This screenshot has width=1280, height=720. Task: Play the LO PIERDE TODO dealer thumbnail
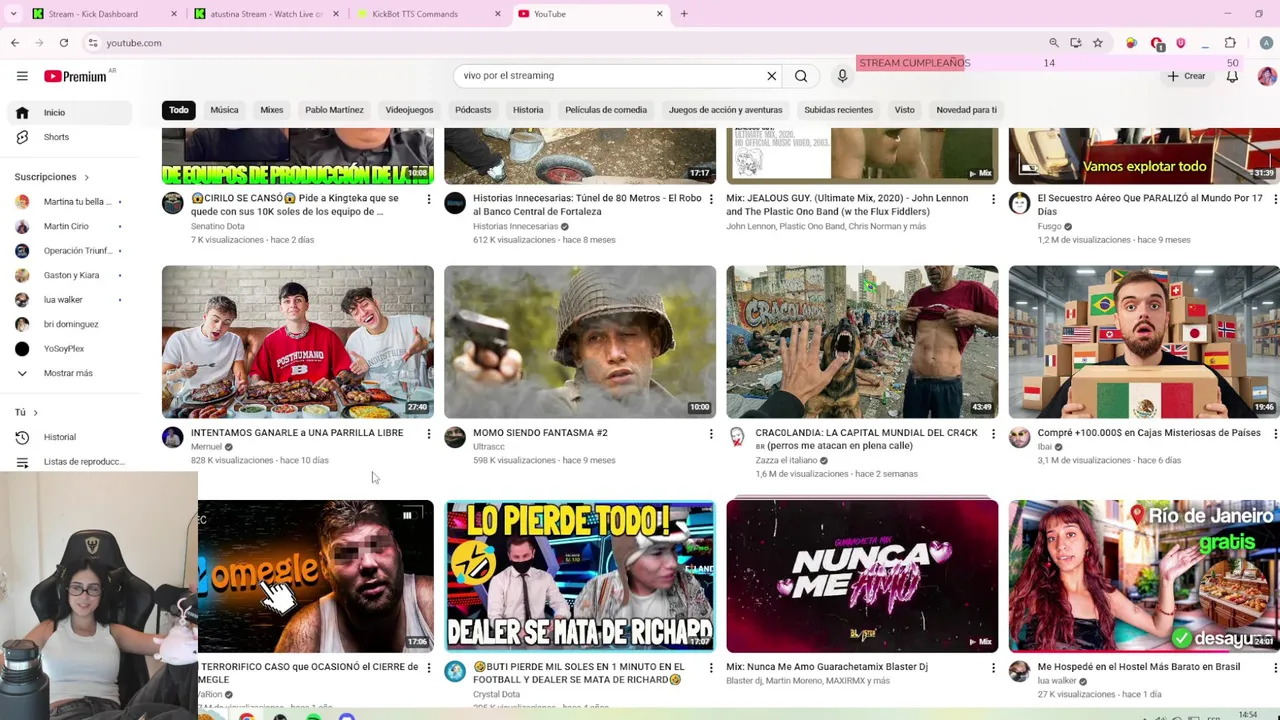click(x=580, y=576)
